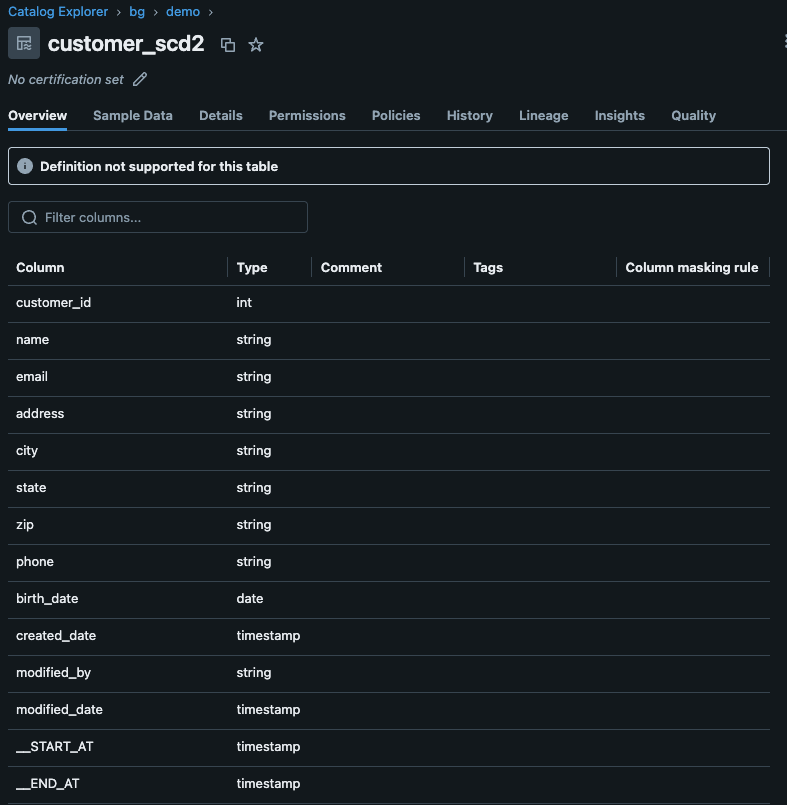
Task: Focus the Filter columns input
Action: (158, 217)
